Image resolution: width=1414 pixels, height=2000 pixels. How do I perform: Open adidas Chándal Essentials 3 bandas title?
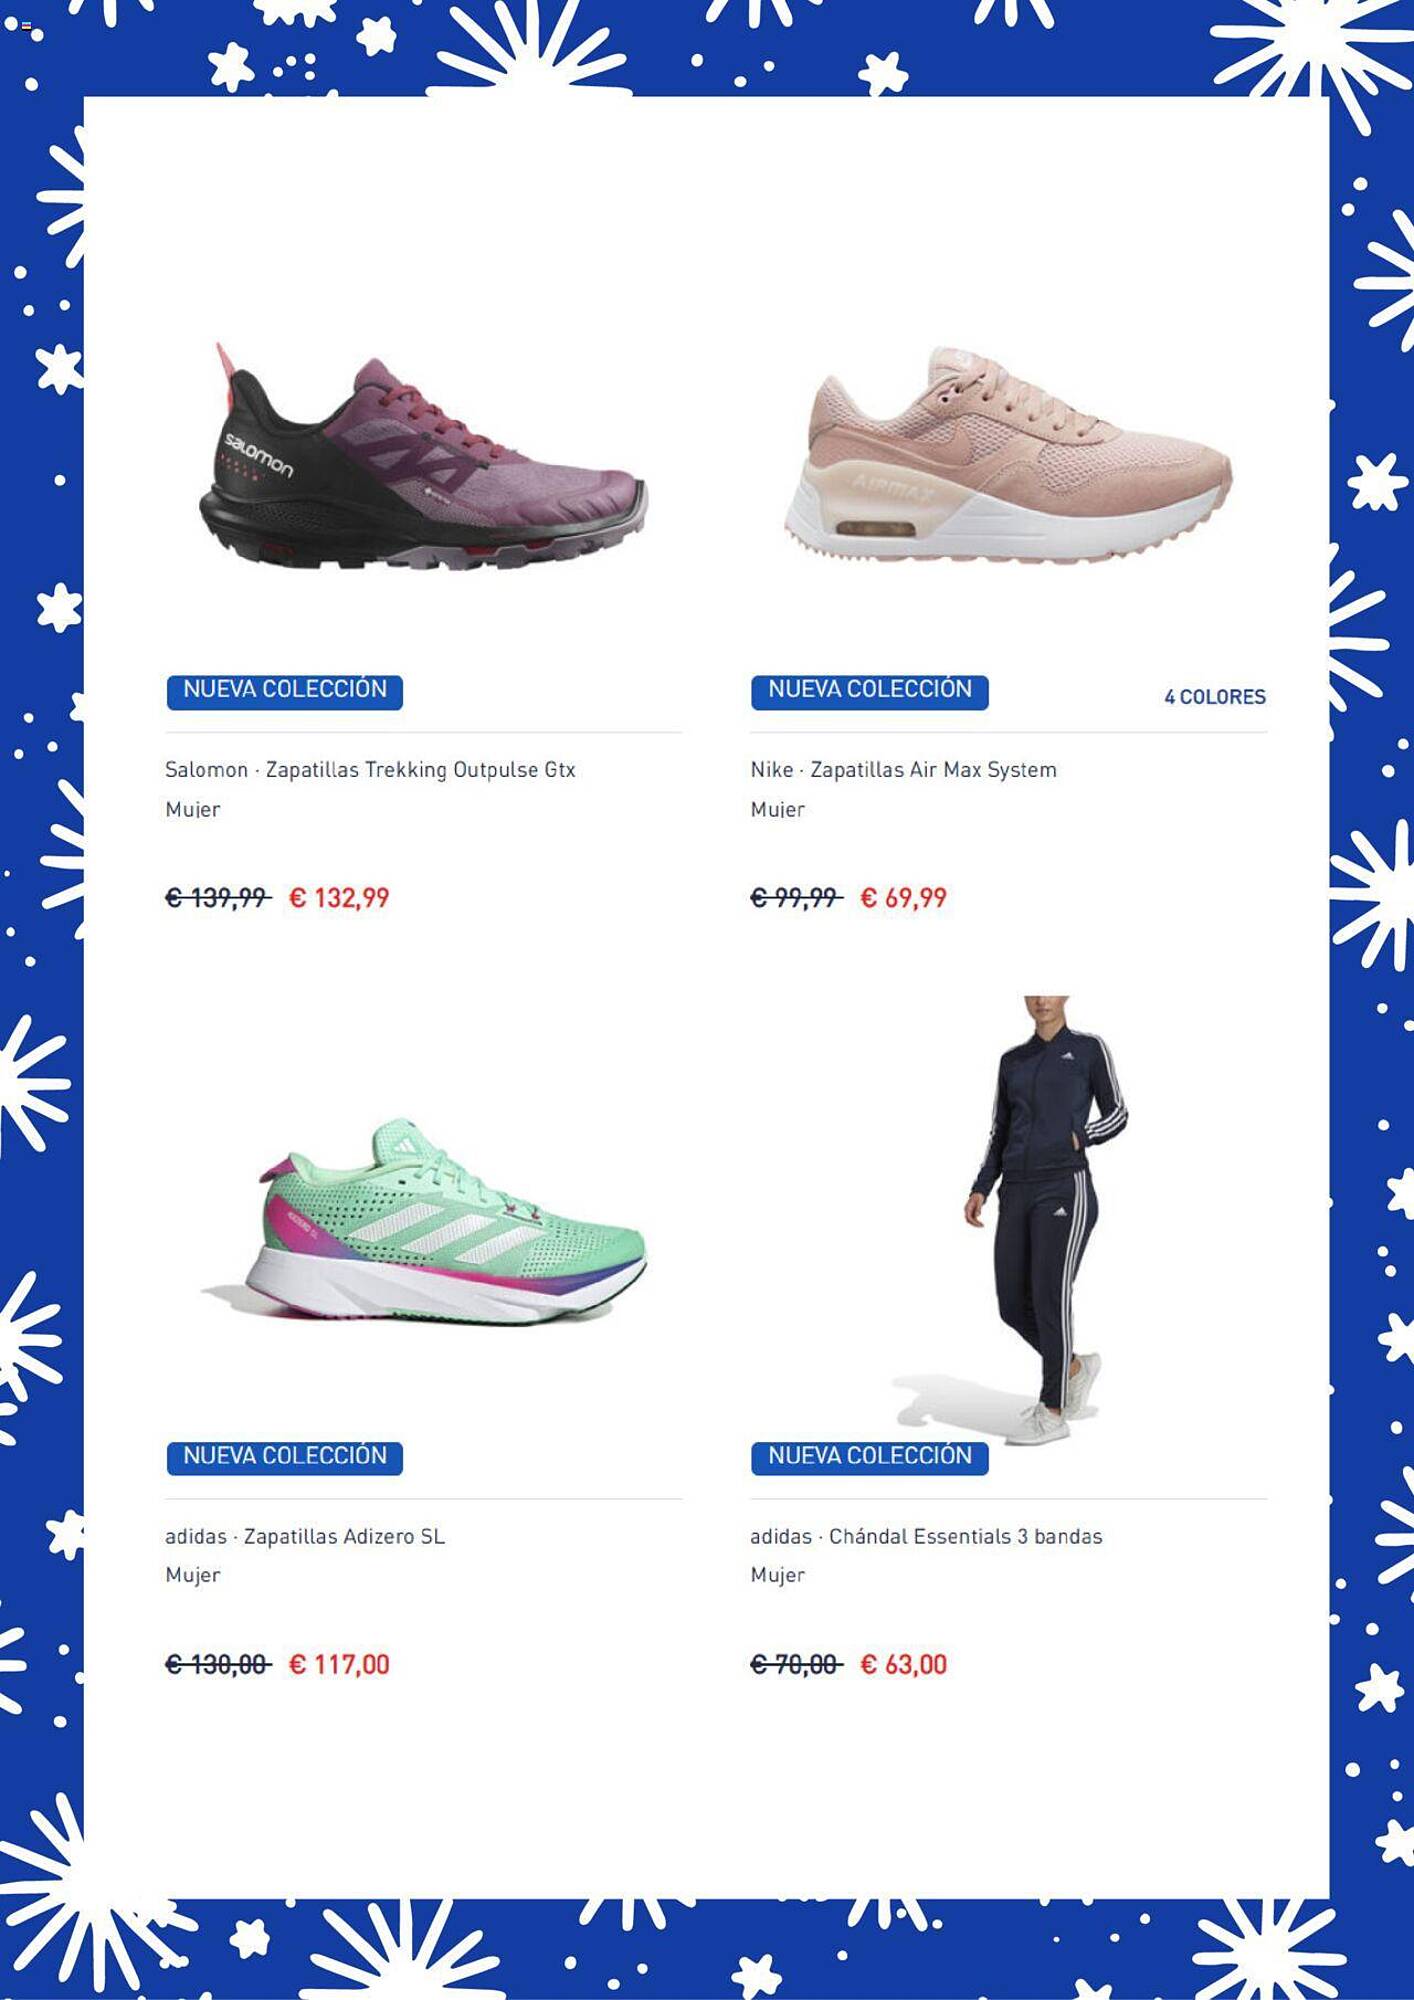click(926, 1536)
